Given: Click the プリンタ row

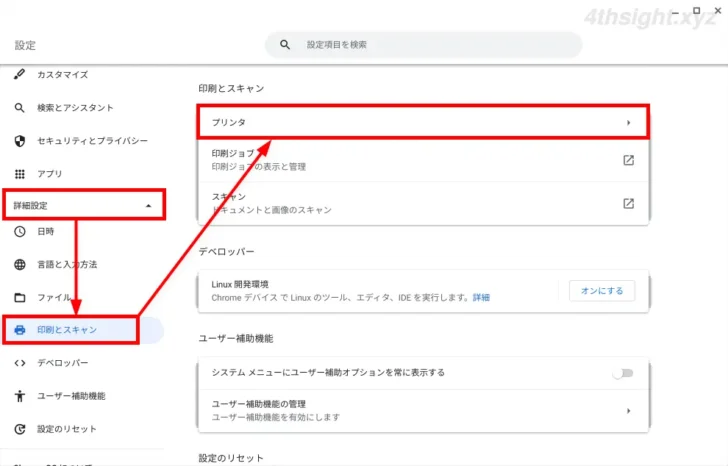Looking at the screenshot, I should (x=423, y=123).
